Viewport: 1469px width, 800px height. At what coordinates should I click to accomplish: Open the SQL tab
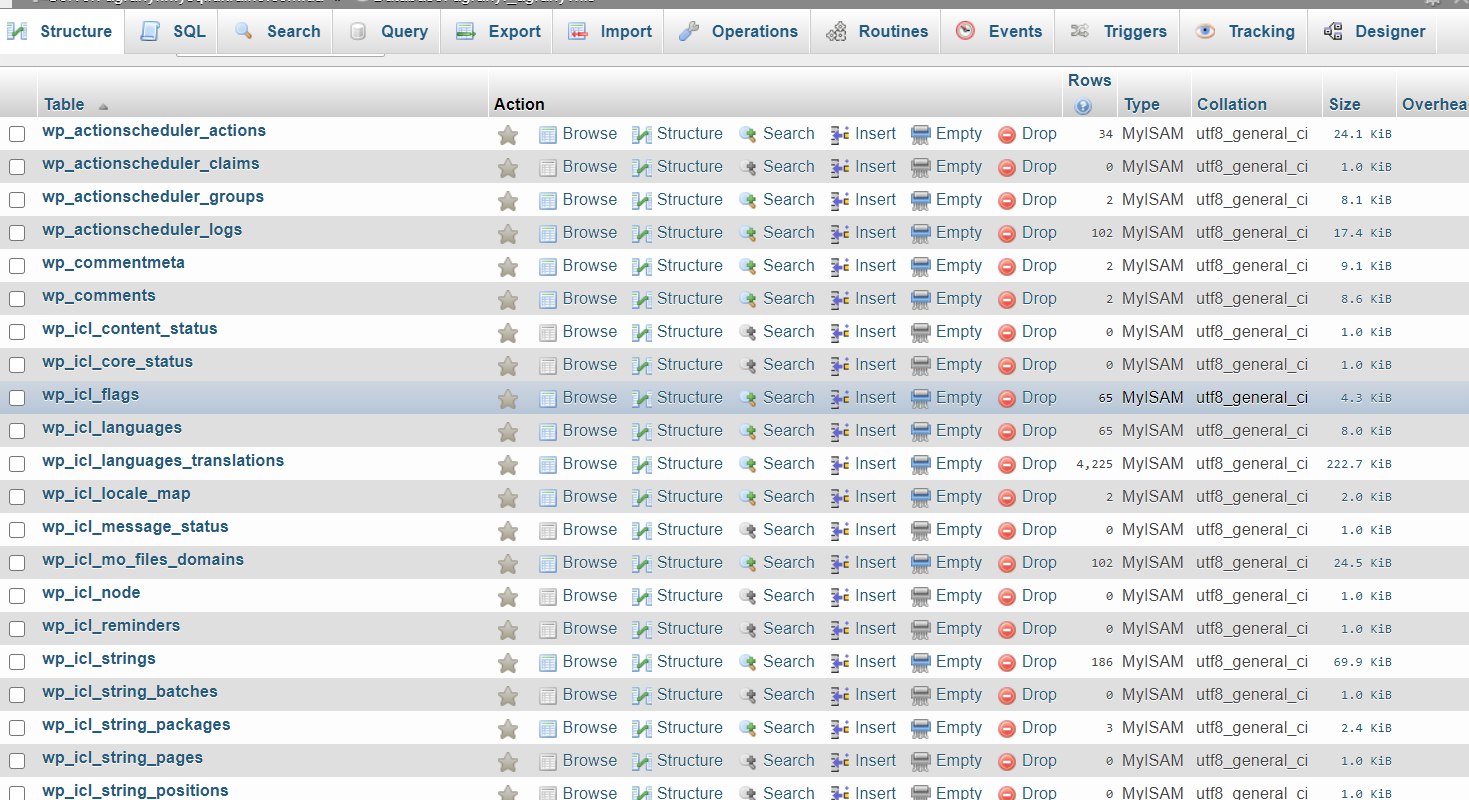coord(173,31)
